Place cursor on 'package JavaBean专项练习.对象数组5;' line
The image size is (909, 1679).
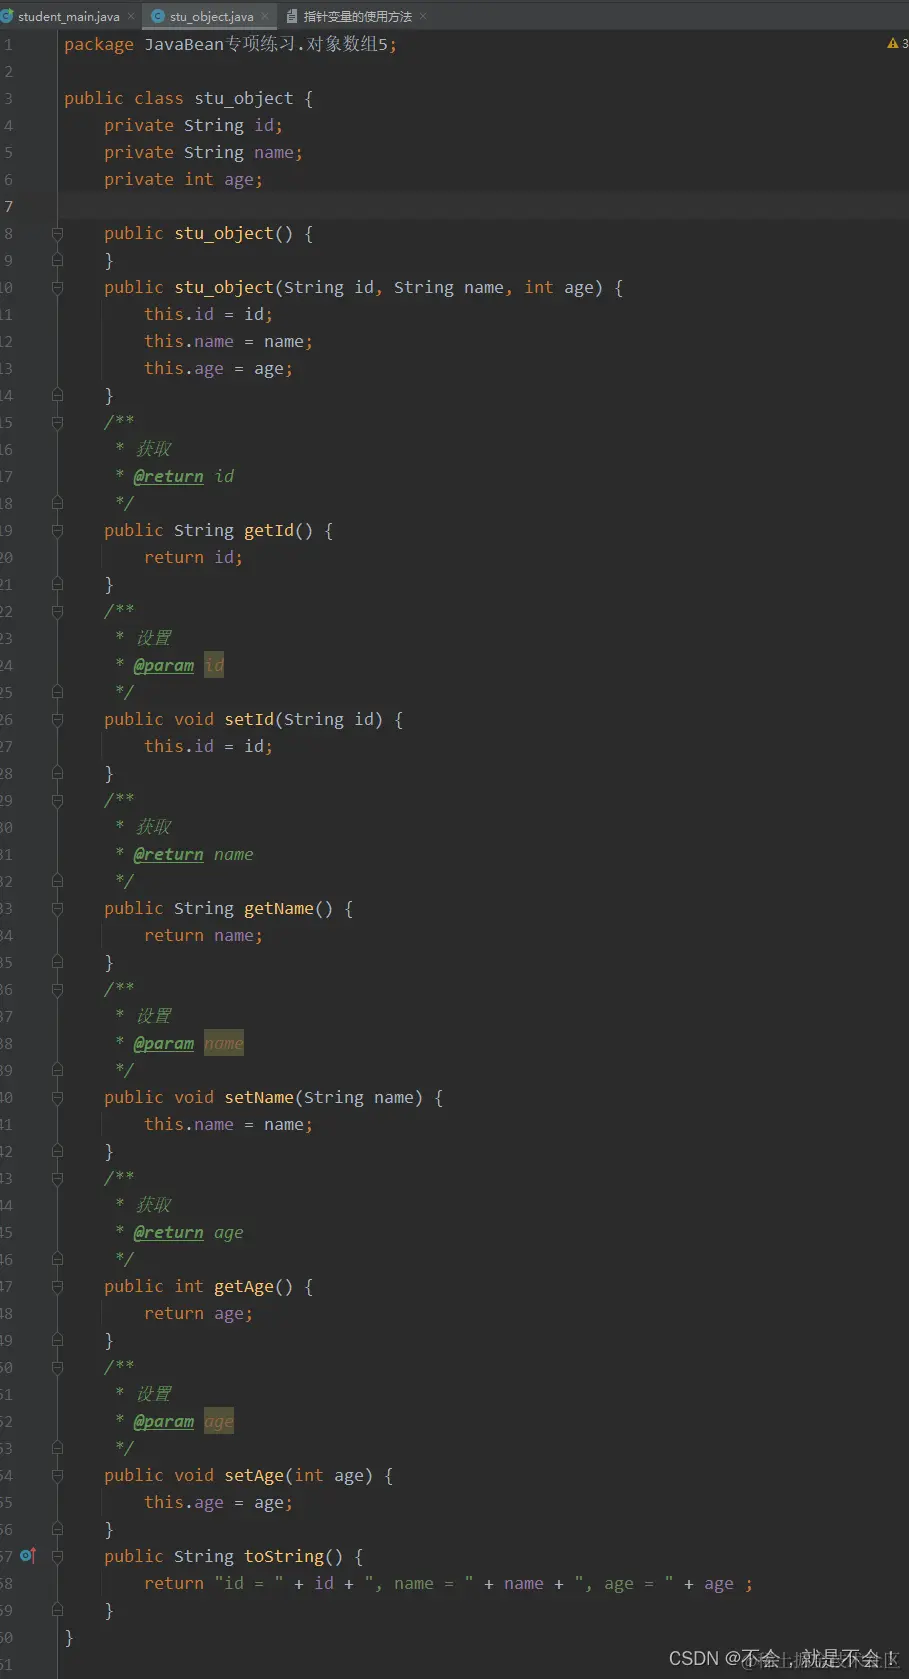[x=230, y=44]
